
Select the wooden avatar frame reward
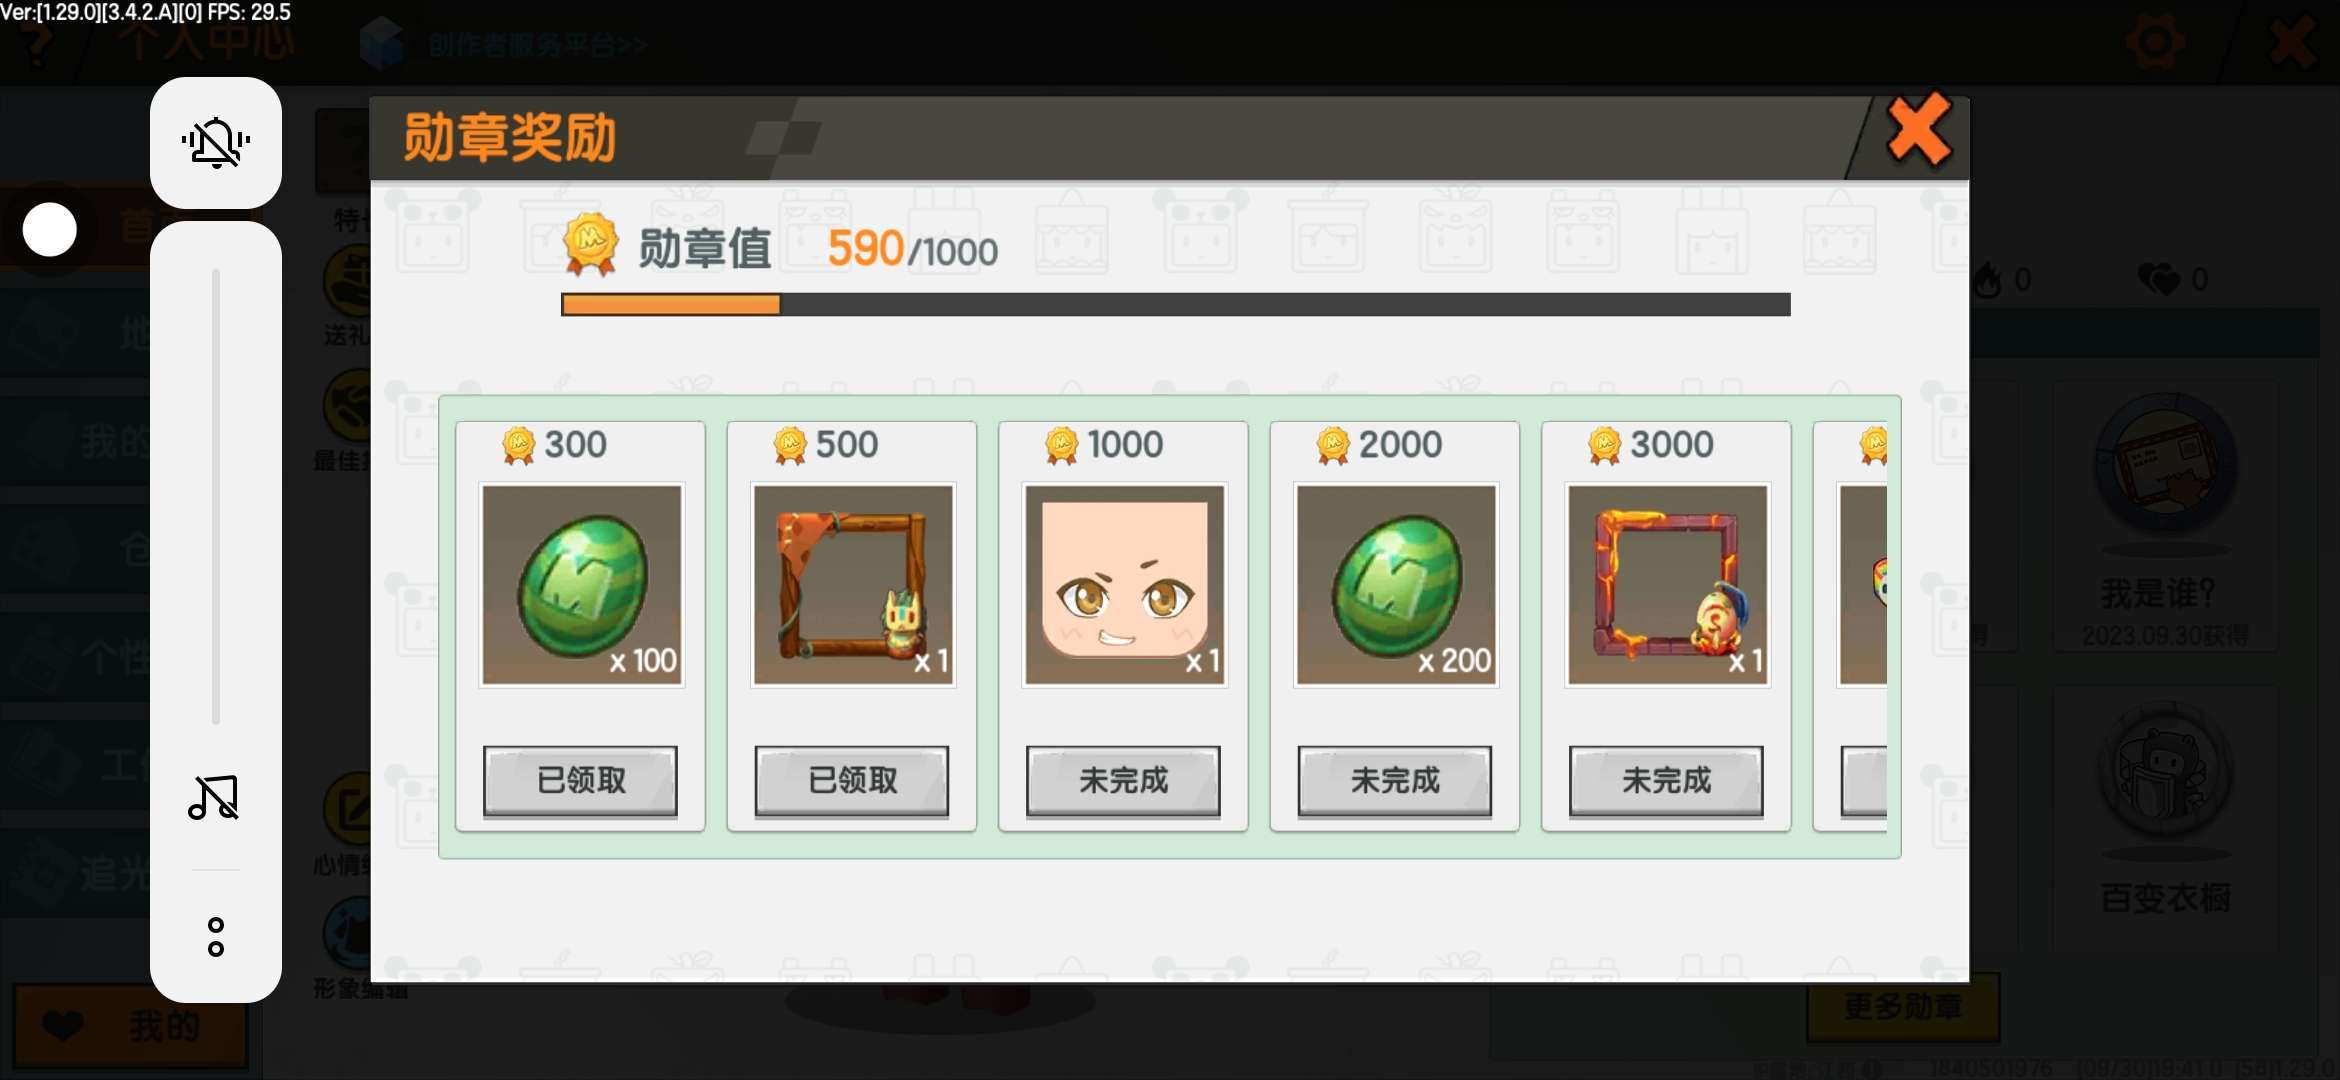click(853, 585)
